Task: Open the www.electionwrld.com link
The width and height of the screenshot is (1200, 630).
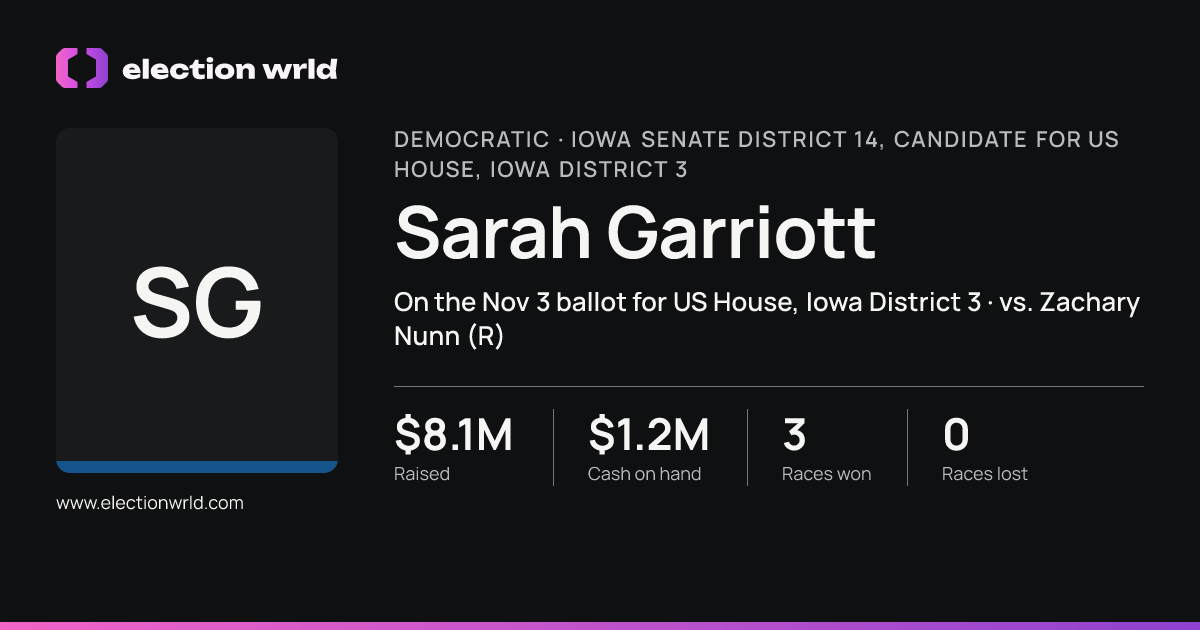Action: (x=150, y=503)
